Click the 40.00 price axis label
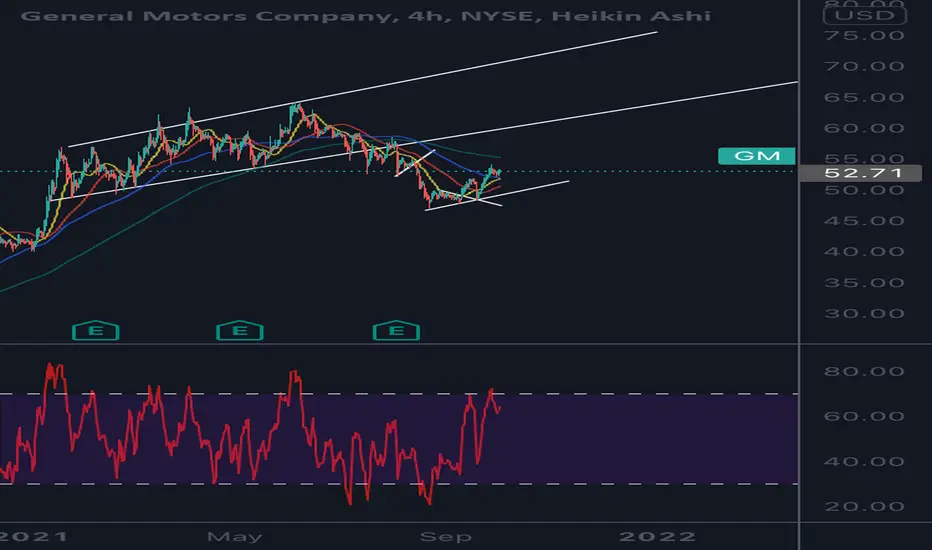 (x=864, y=252)
